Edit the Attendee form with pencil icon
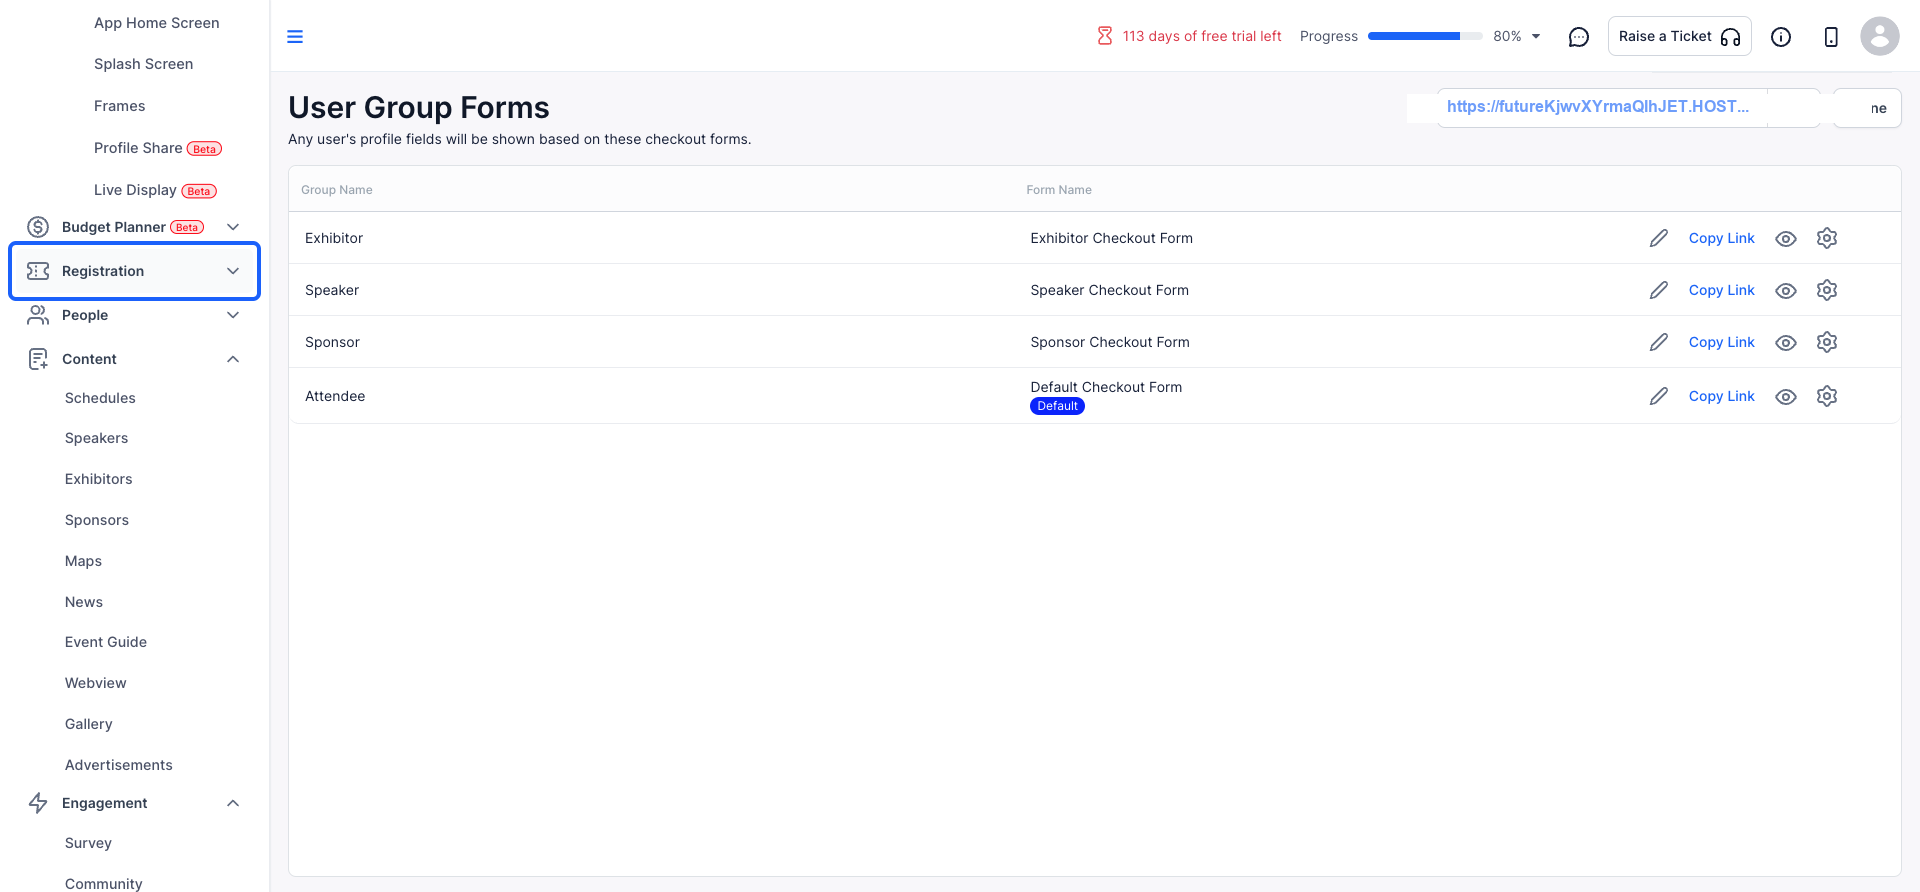Screen dimensions: 1920x892 click(x=1659, y=396)
